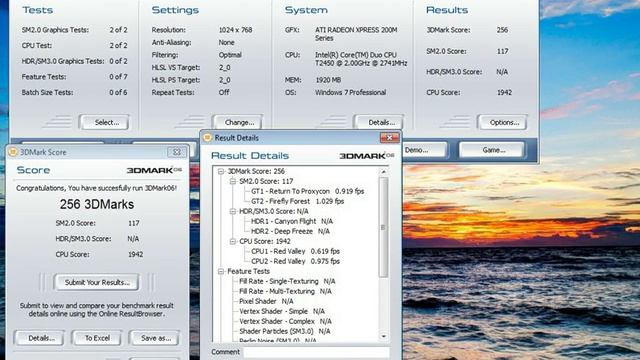Select HDR2 - Deep Freeze row
640x360 pixels.
pos(290,231)
